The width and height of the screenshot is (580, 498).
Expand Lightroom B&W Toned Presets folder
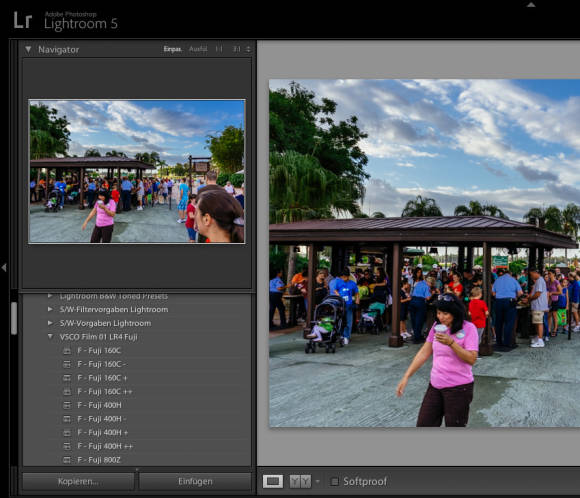[x=50, y=296]
